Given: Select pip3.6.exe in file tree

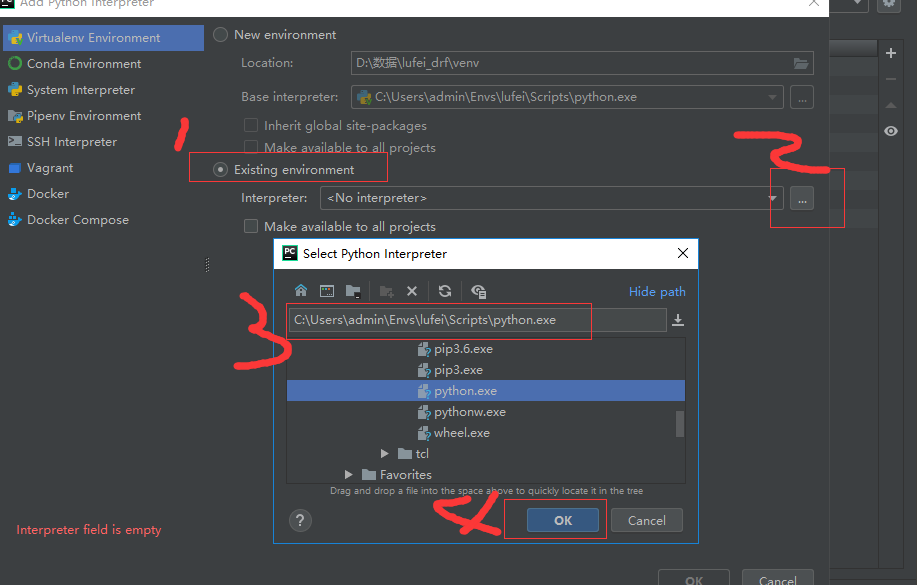Looking at the screenshot, I should tap(463, 349).
